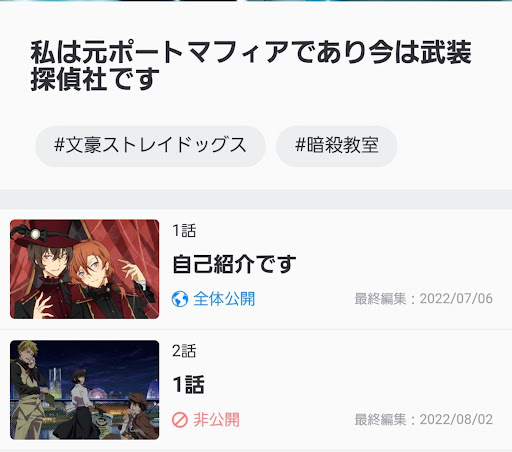This screenshot has height=452, width=512.
Task: Click the small 1話 label above 自己紹介です
Action: (x=184, y=231)
